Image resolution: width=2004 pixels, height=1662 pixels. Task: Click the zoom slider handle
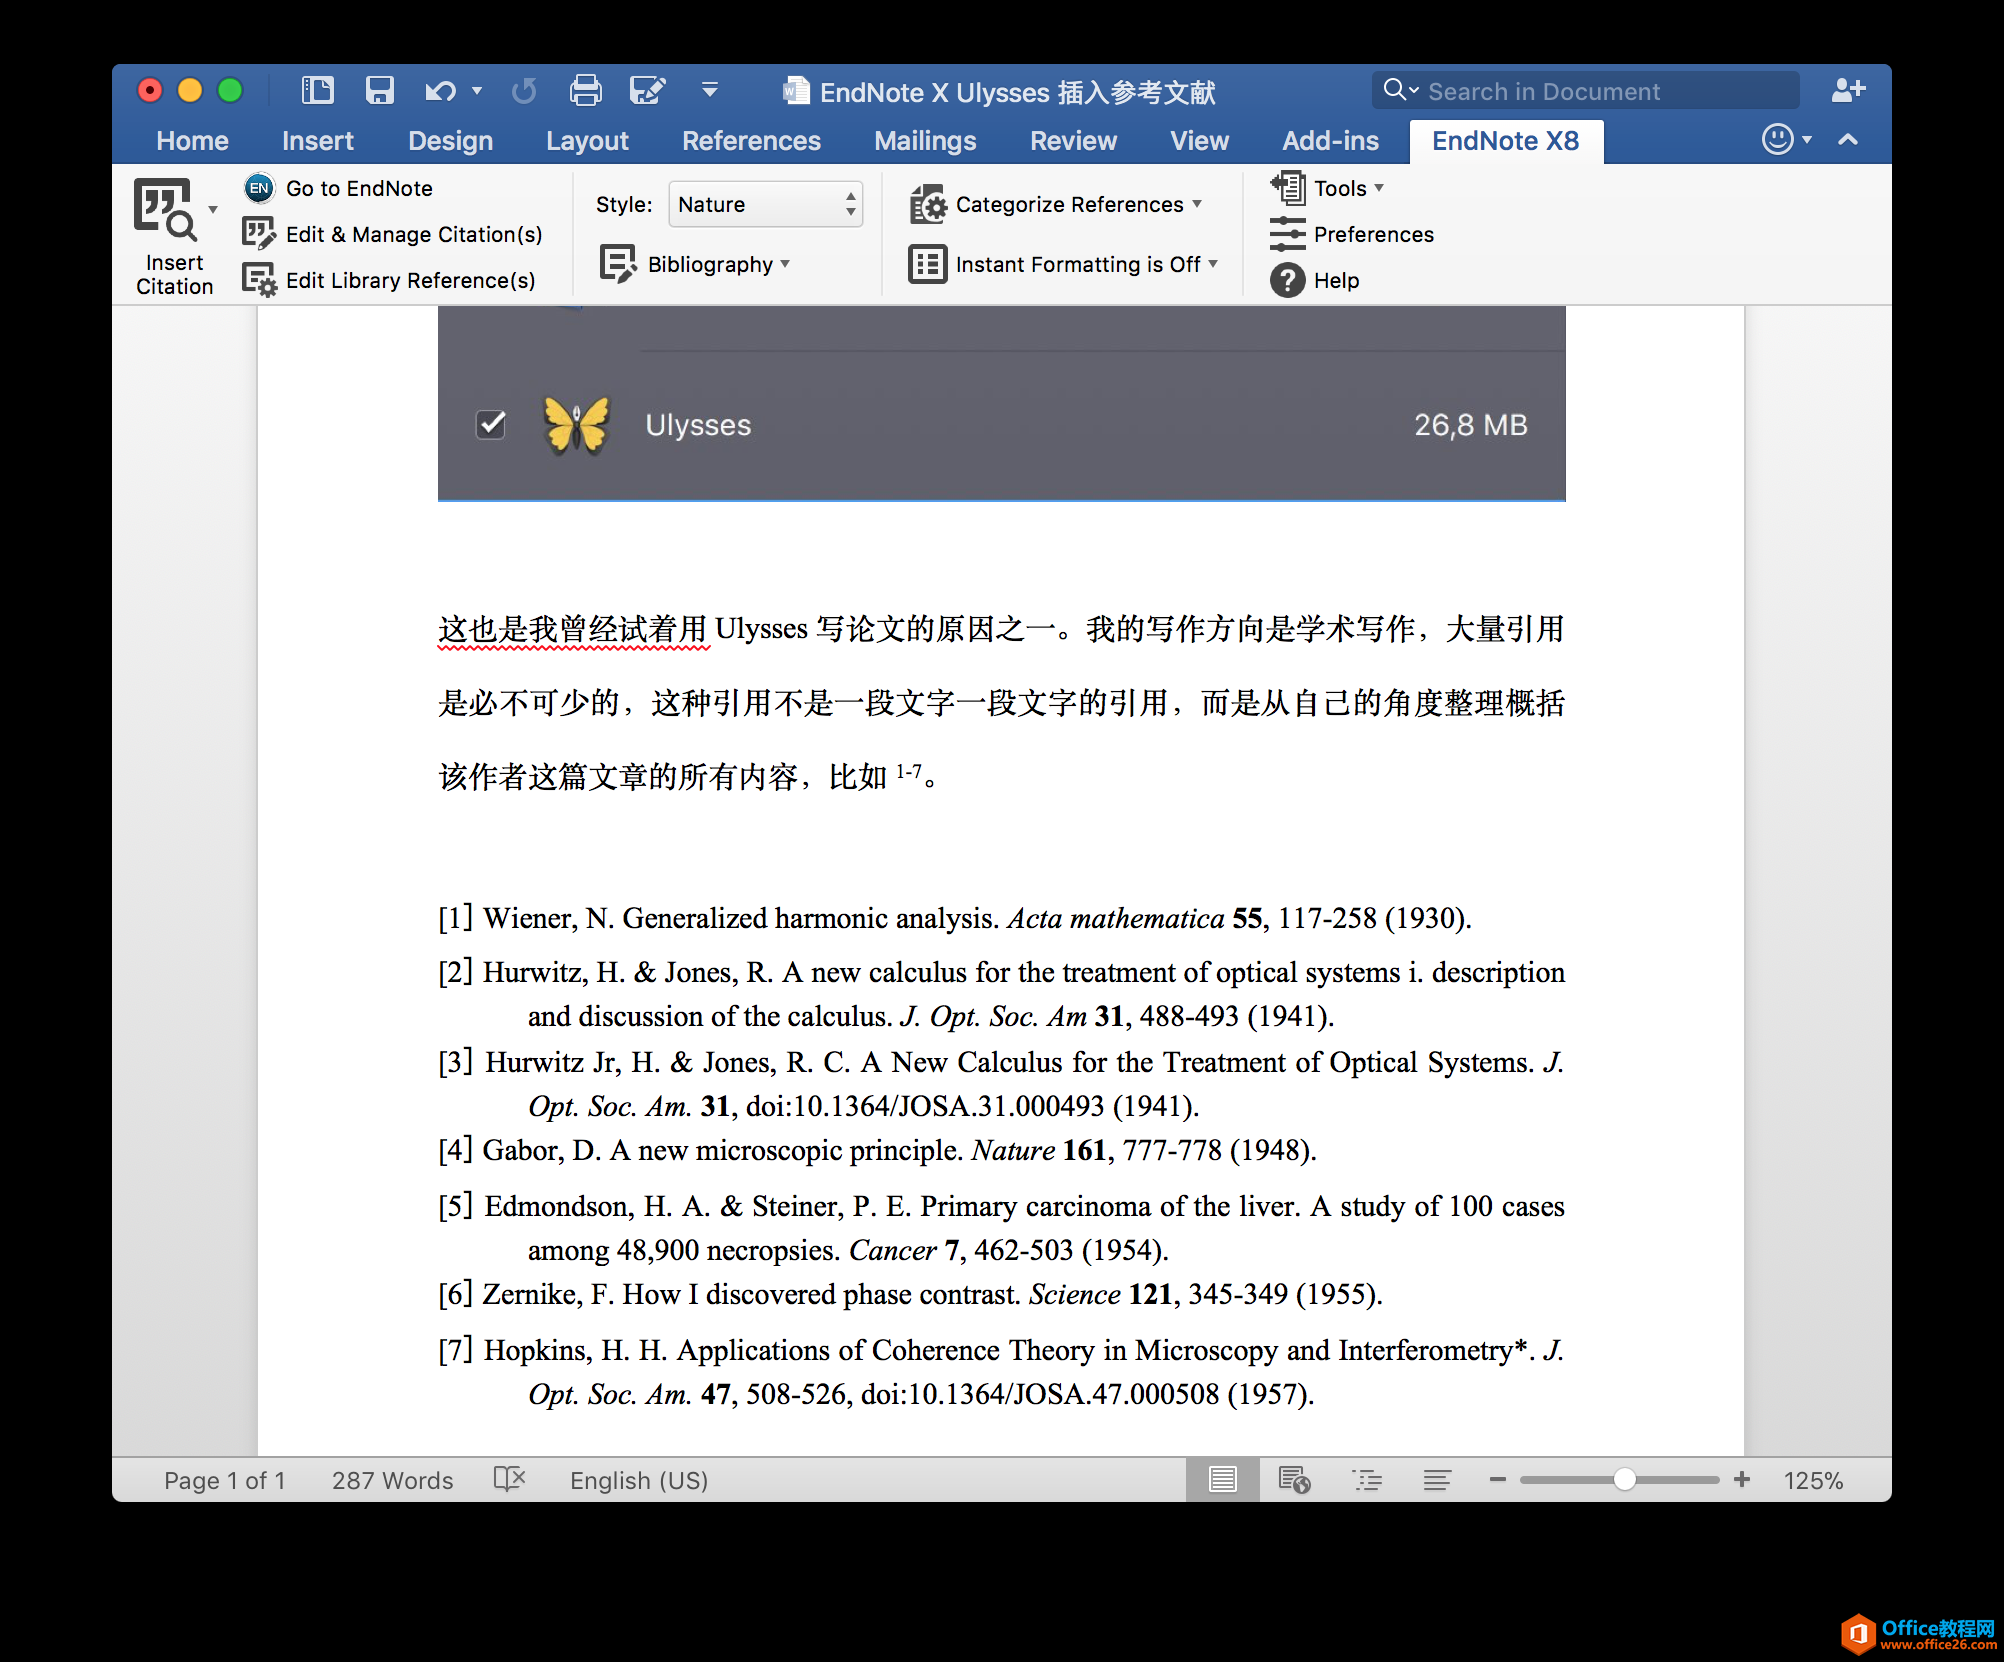click(x=1624, y=1479)
